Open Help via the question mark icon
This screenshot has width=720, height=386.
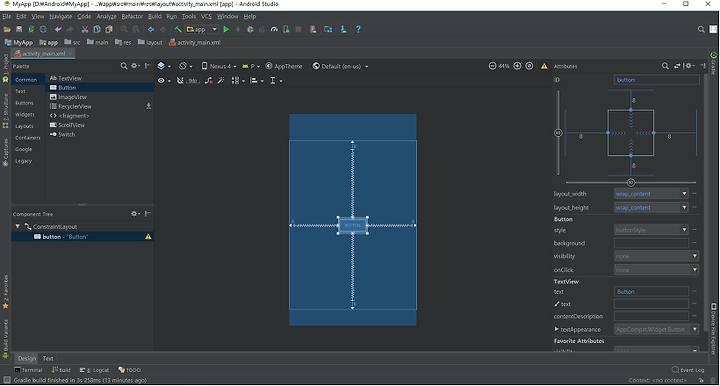click(358, 29)
